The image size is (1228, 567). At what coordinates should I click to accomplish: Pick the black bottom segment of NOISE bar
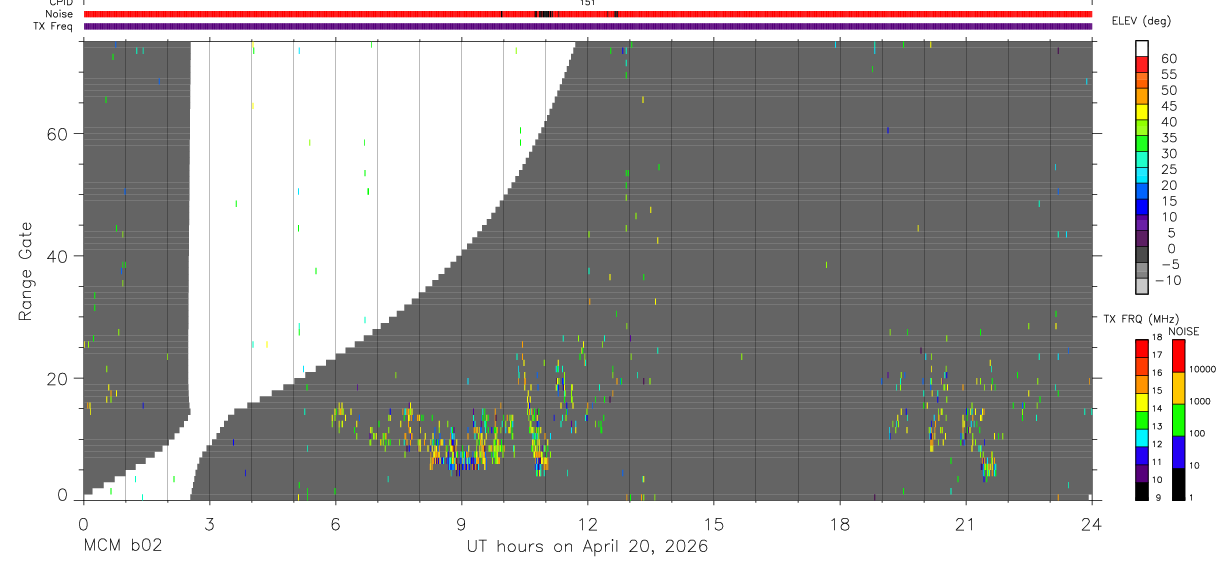tap(1178, 484)
